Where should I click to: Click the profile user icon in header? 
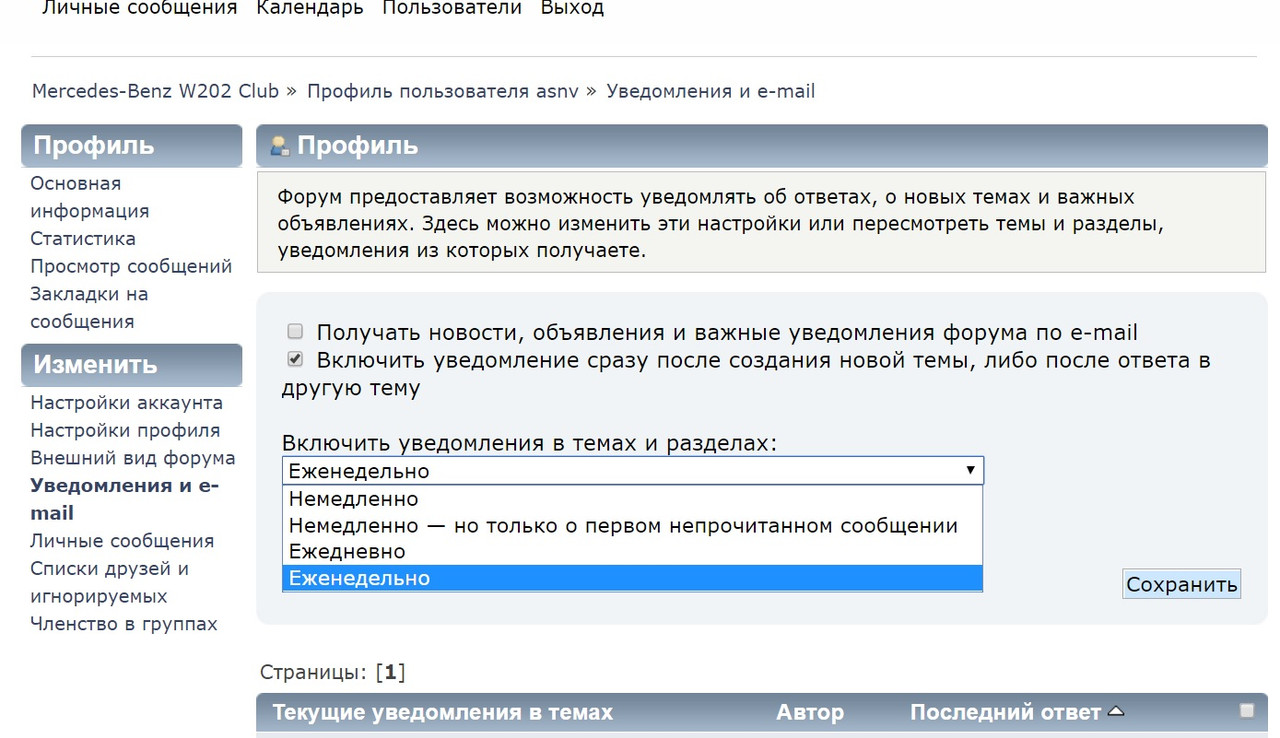pos(279,146)
